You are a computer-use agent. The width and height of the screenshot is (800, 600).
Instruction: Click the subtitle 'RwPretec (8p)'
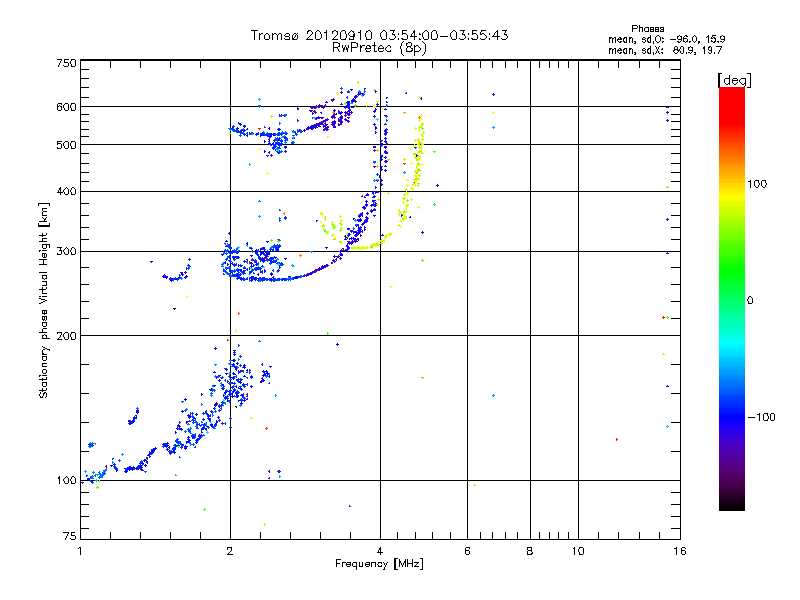(379, 48)
